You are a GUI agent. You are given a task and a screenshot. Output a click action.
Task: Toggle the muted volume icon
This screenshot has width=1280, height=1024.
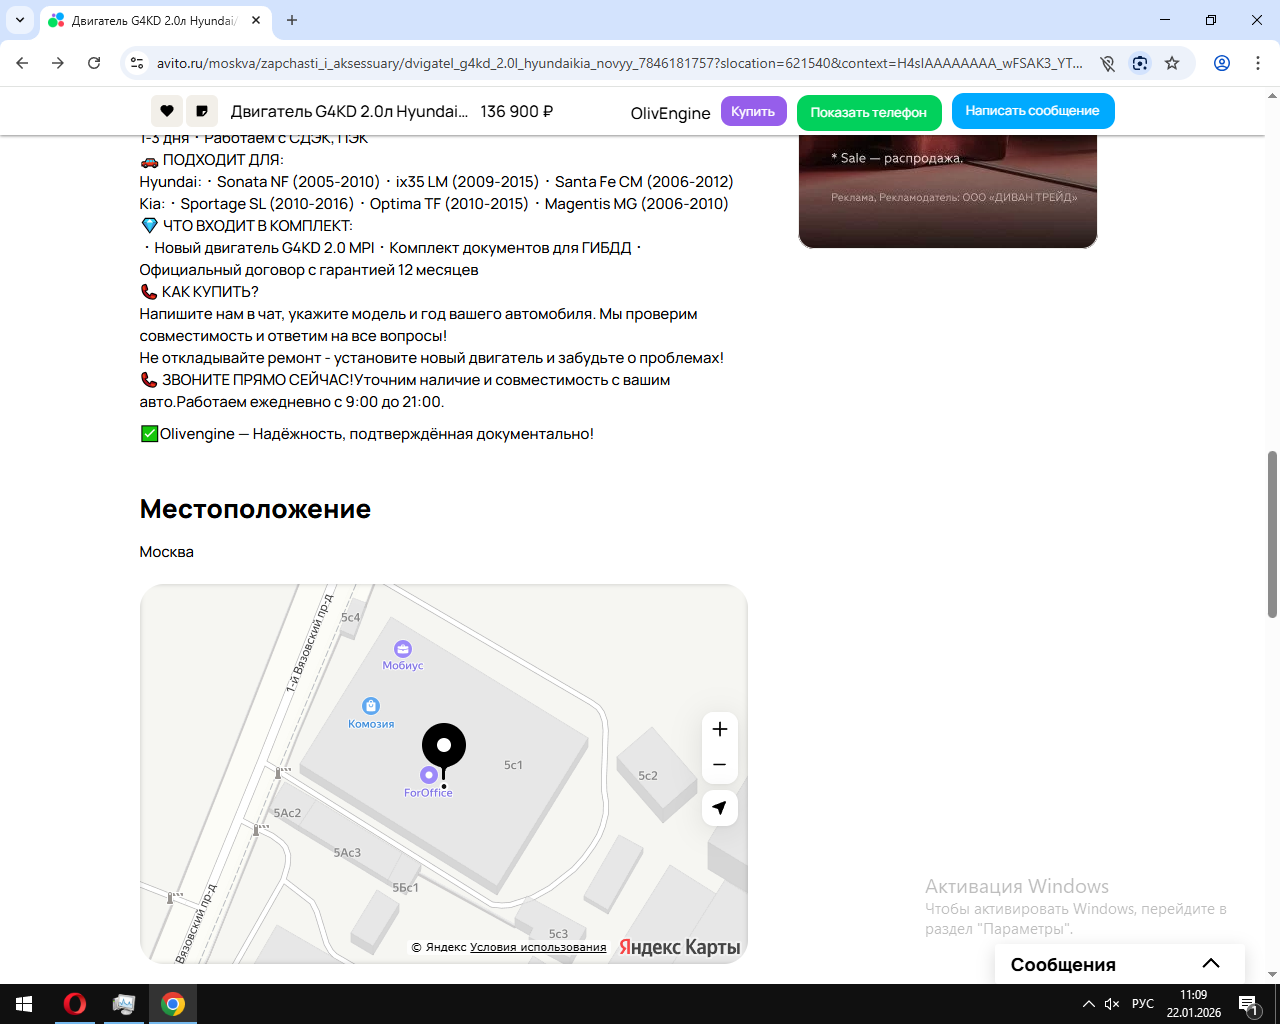1112,1004
